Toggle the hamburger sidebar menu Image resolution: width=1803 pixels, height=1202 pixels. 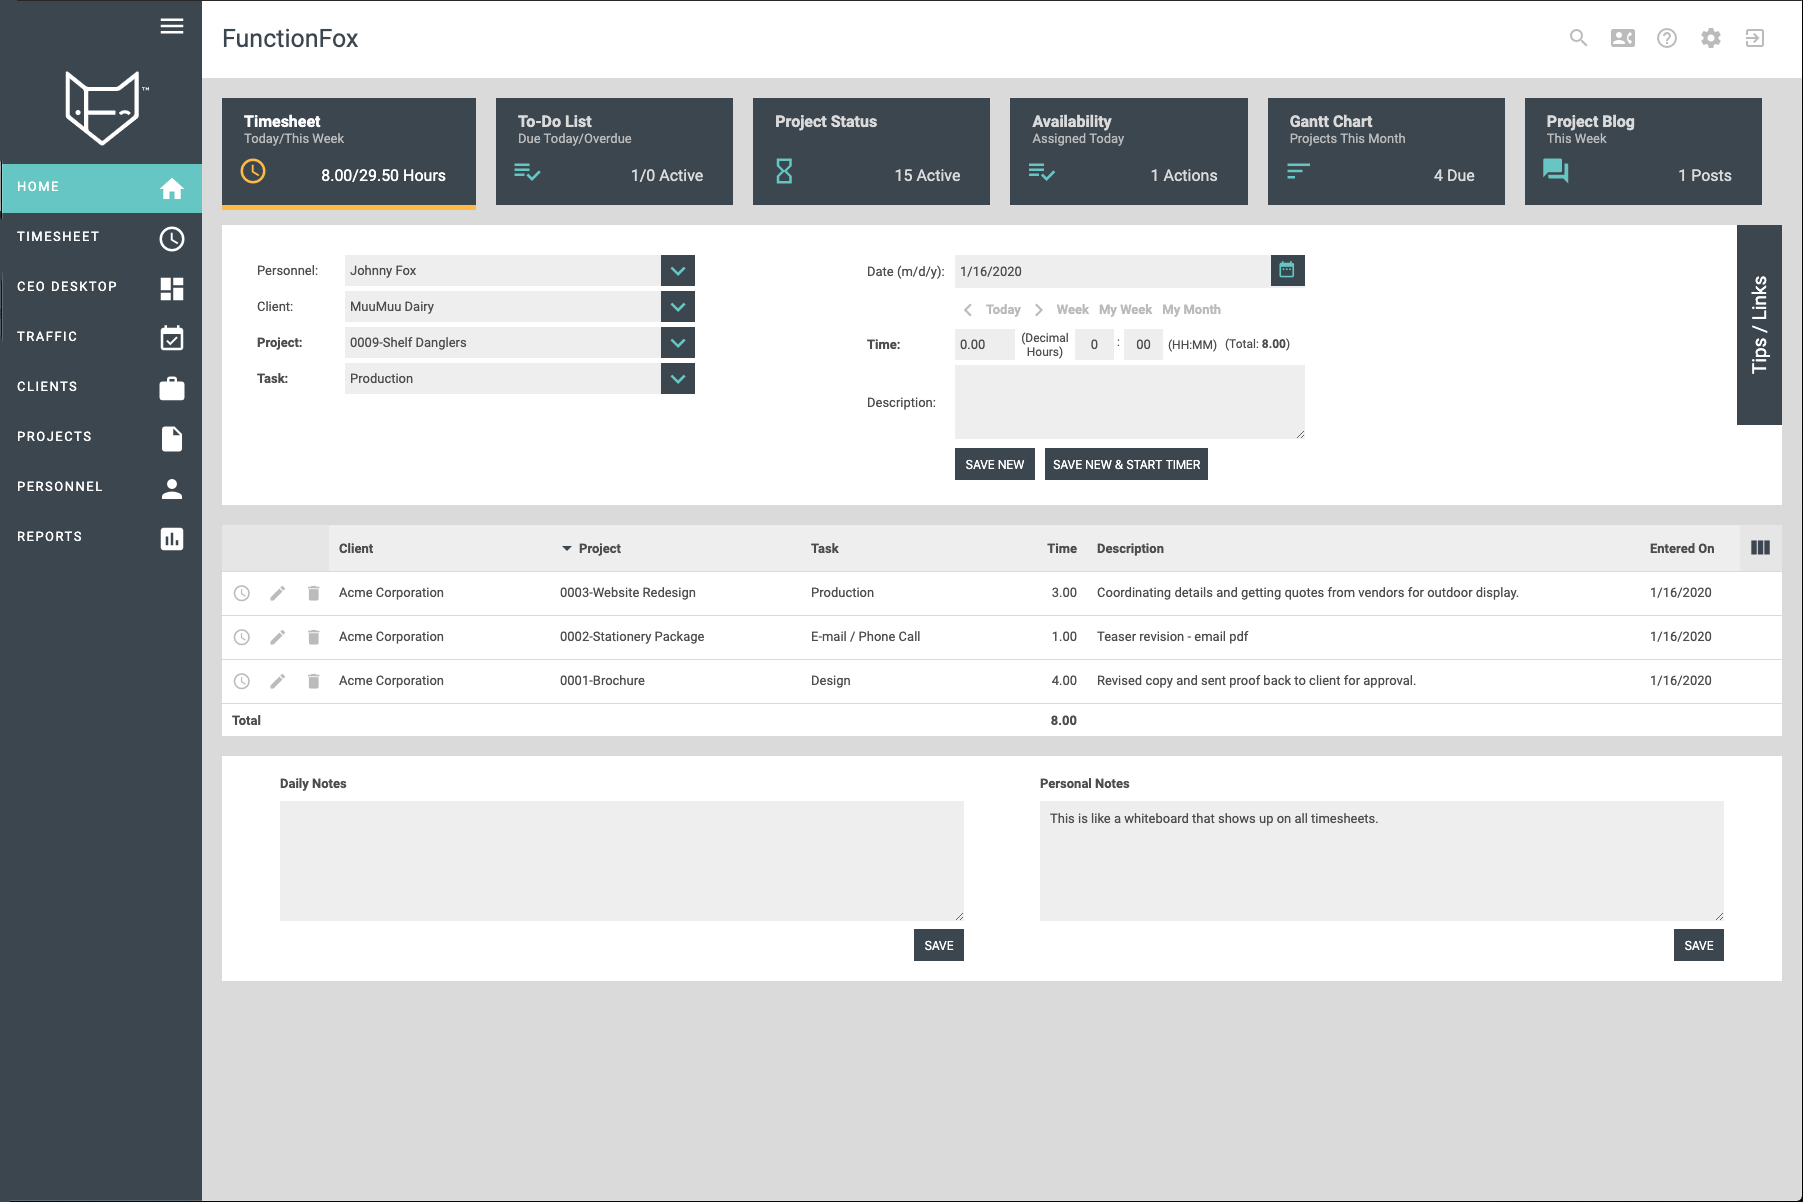point(172,26)
